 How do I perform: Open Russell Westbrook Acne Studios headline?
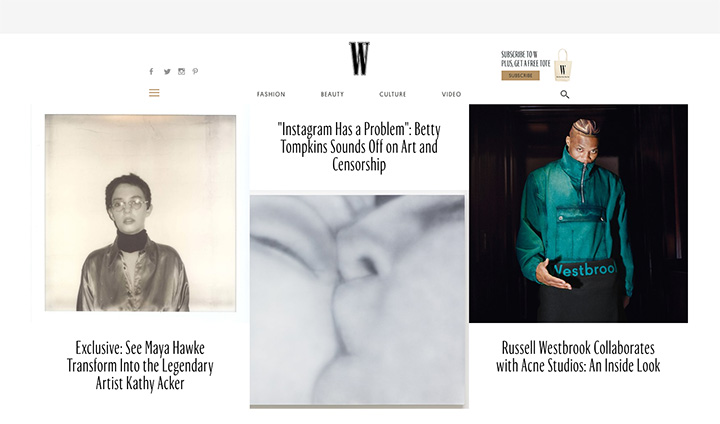pyautogui.click(x=578, y=356)
